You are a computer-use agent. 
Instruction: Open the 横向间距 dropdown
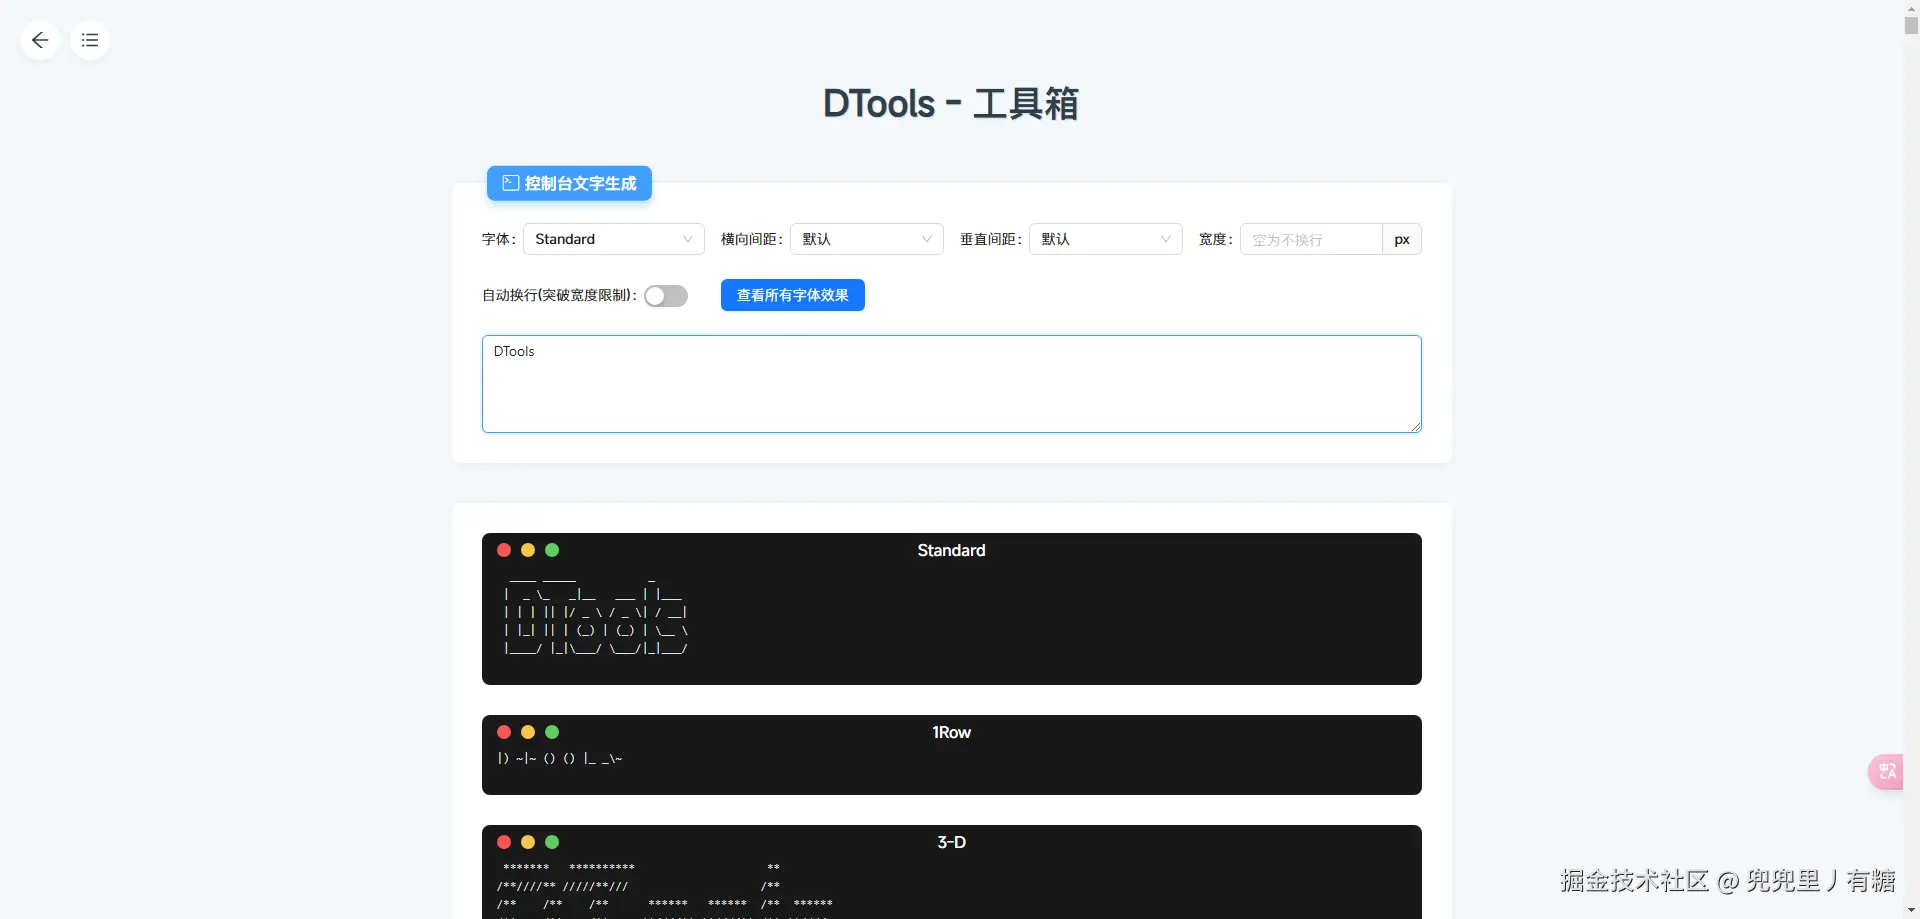pos(867,239)
